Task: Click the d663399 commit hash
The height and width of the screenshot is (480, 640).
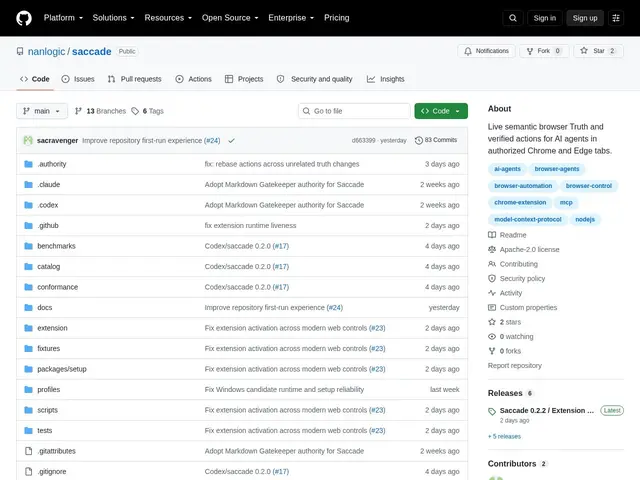Action: click(x=363, y=140)
